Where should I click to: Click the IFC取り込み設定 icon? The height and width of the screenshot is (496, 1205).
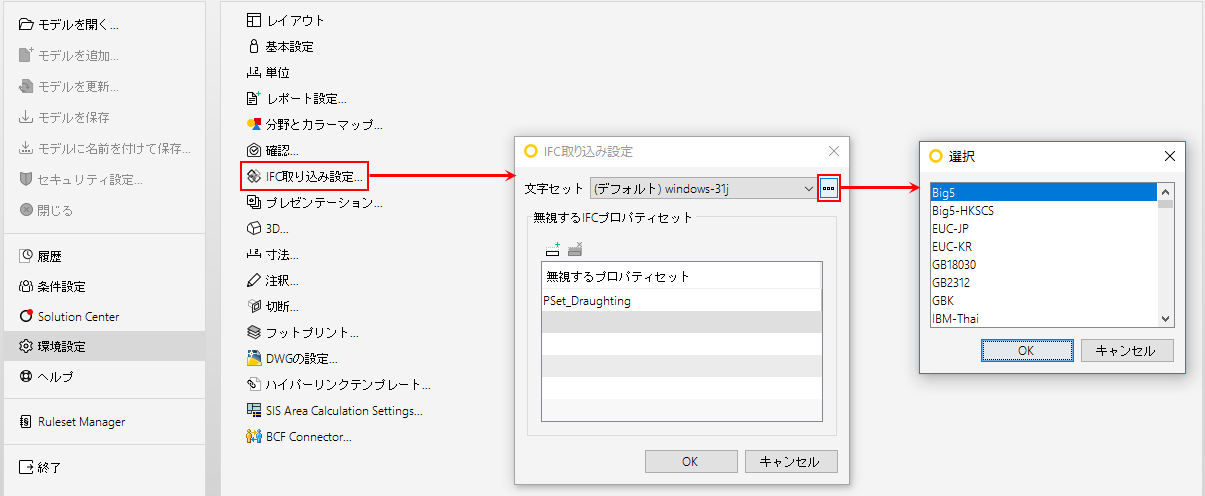pos(254,177)
